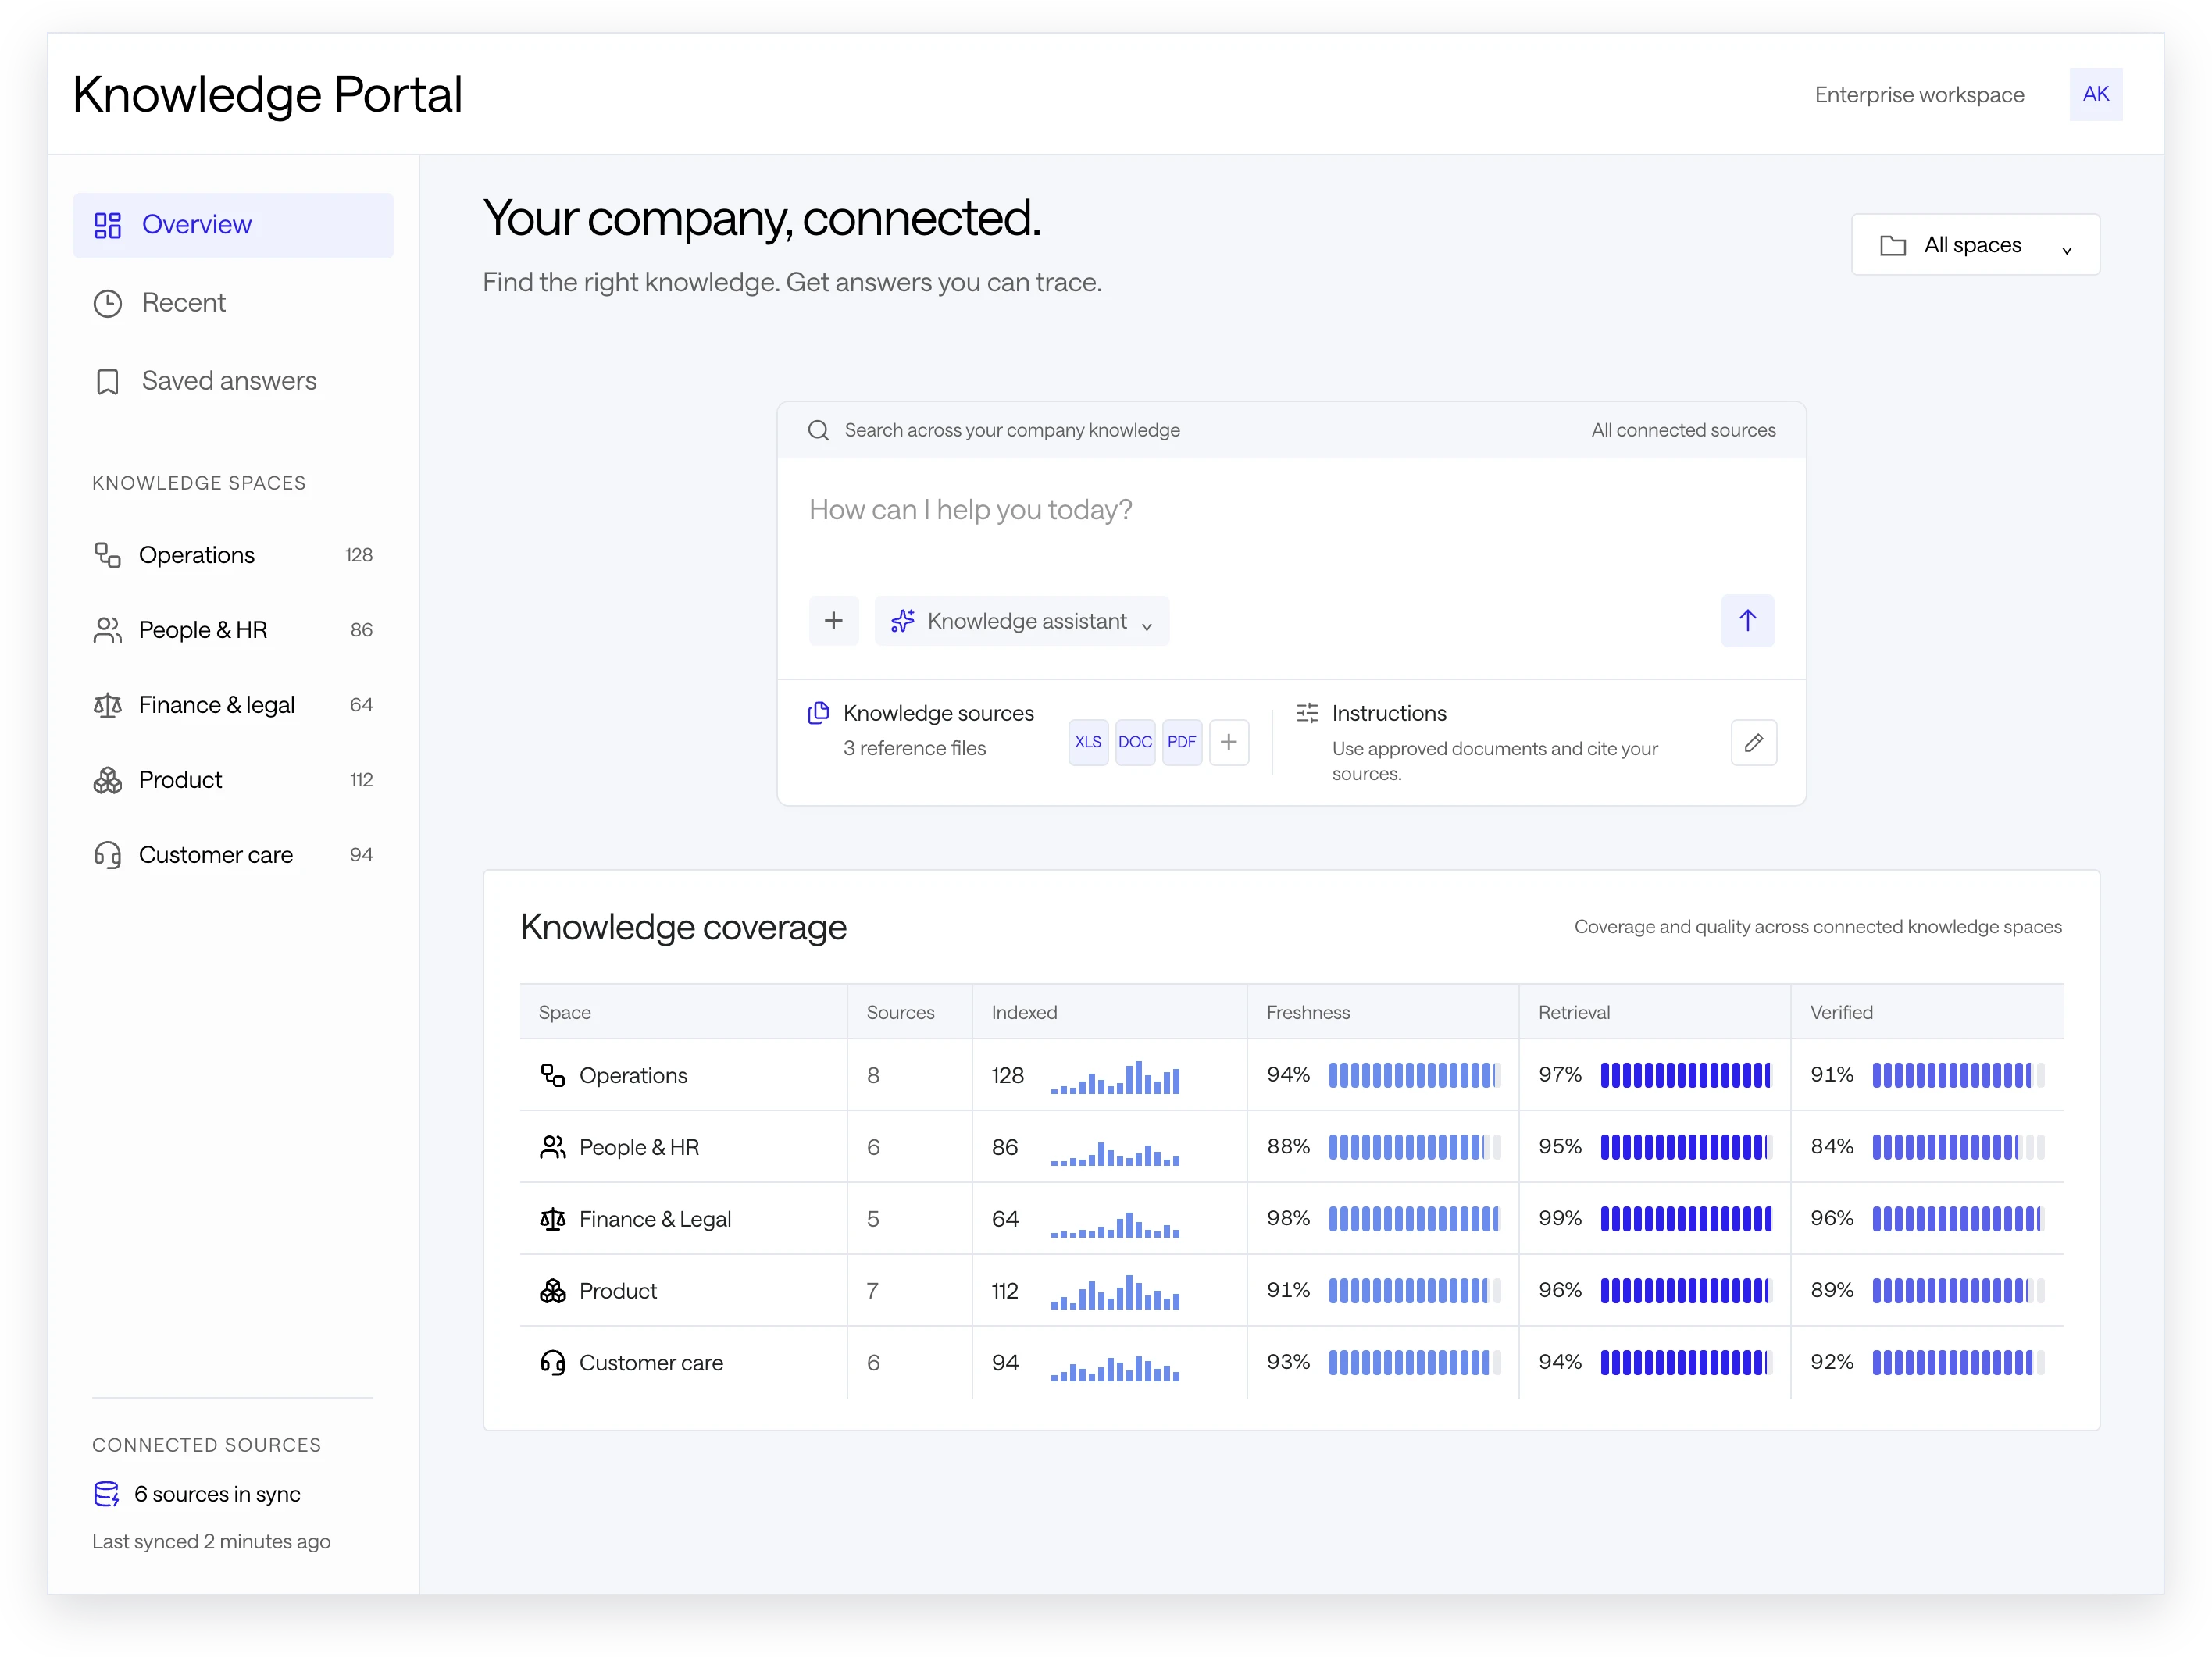Click the Instructions sliders icon
The width and height of the screenshot is (2212, 1657).
point(1307,713)
